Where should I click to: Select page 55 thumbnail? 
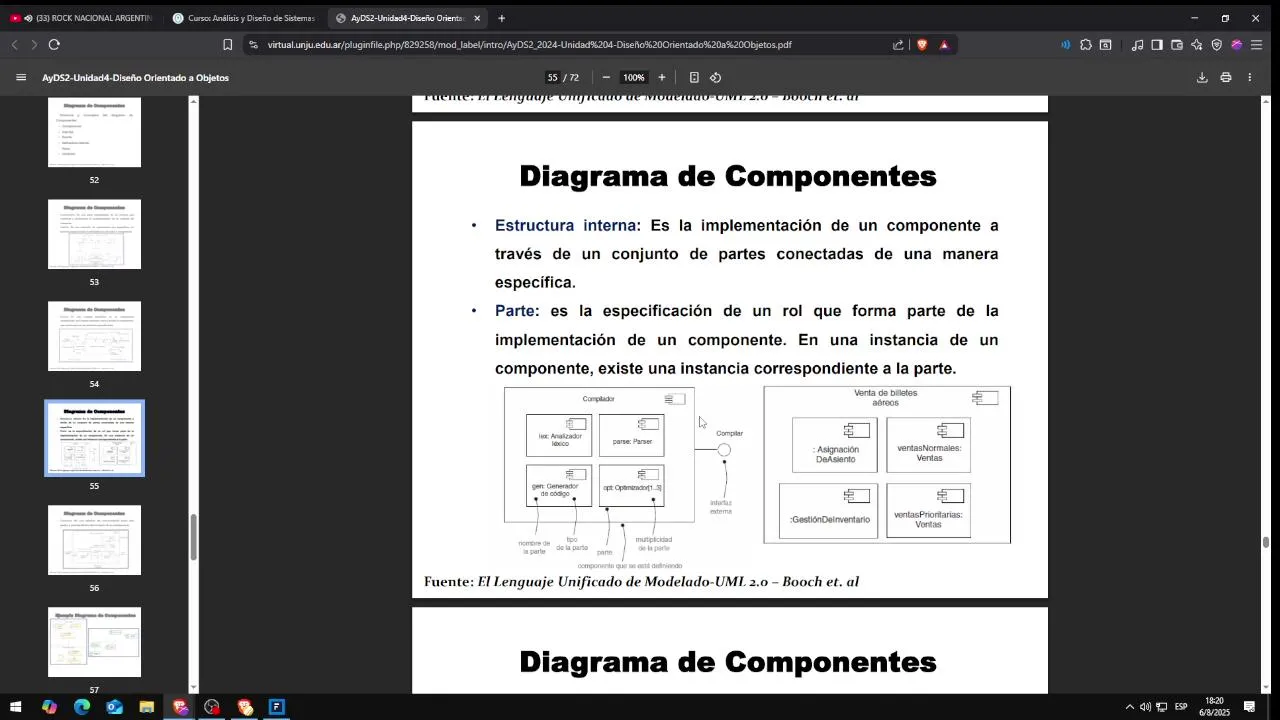pos(94,438)
